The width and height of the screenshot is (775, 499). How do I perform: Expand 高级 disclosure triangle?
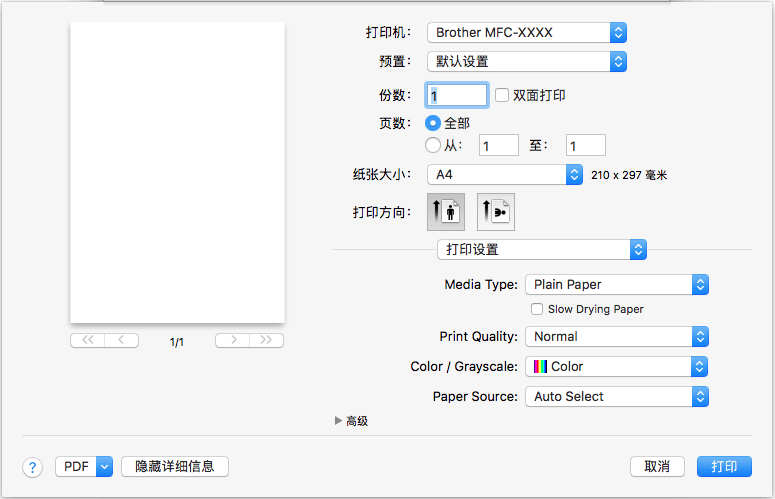[x=338, y=421]
